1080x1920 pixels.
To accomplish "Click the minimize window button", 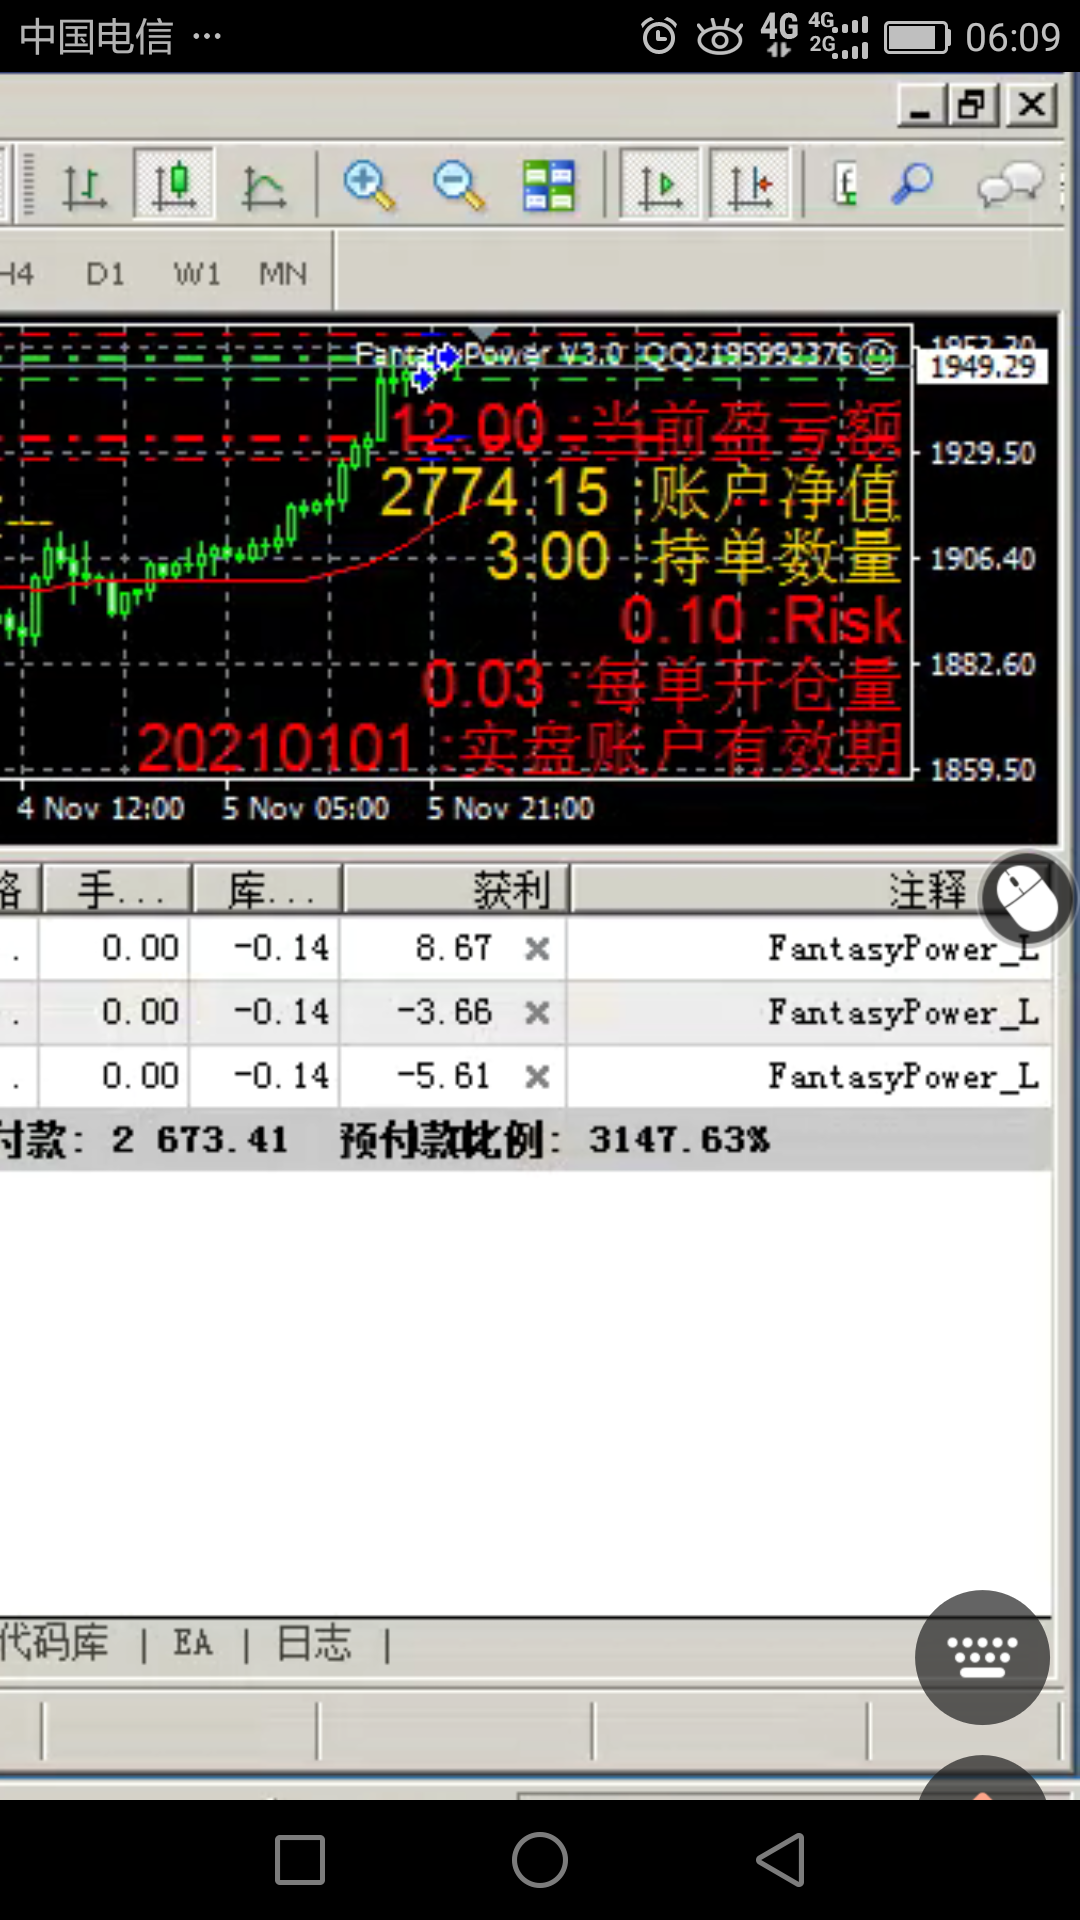I will pyautogui.click(x=920, y=105).
